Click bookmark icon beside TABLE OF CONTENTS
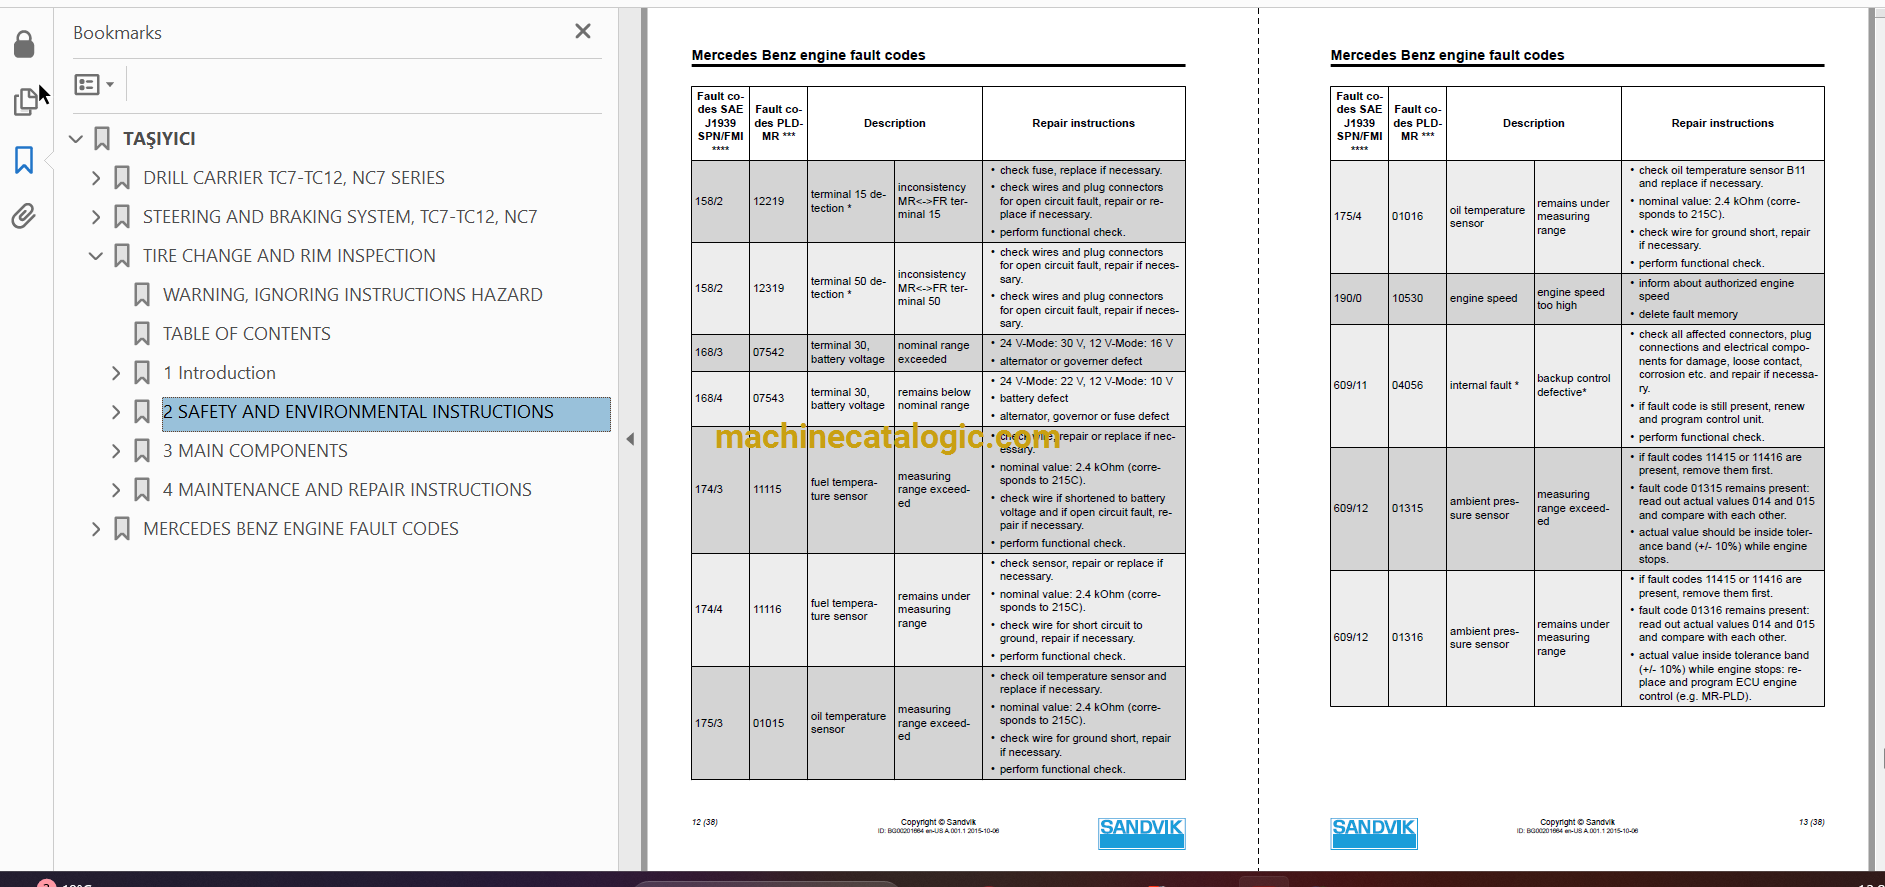 coord(142,334)
